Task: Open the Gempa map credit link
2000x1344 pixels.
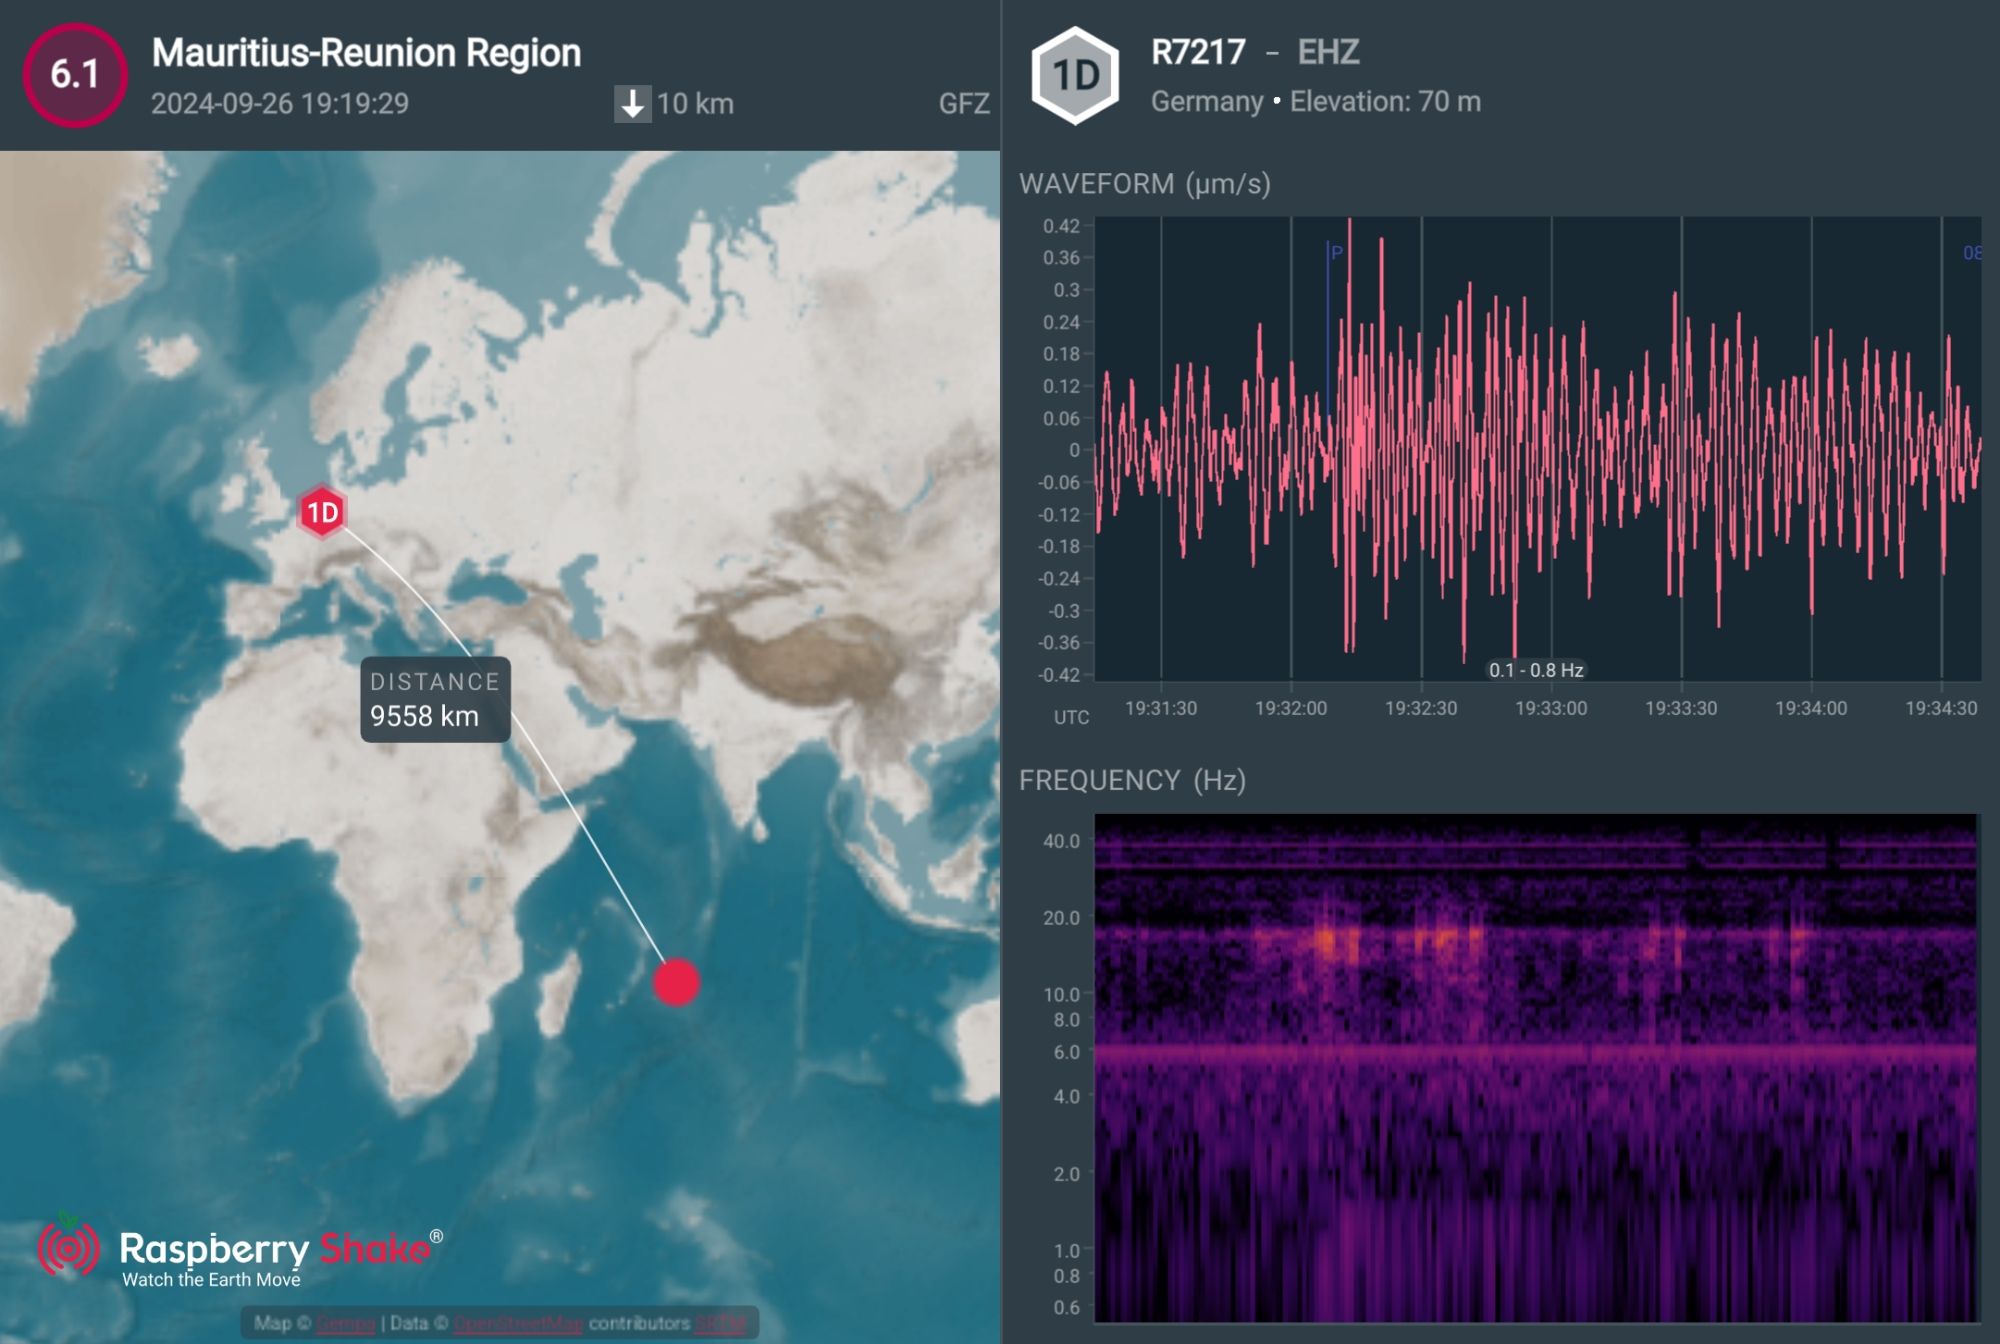Action: tap(345, 1324)
